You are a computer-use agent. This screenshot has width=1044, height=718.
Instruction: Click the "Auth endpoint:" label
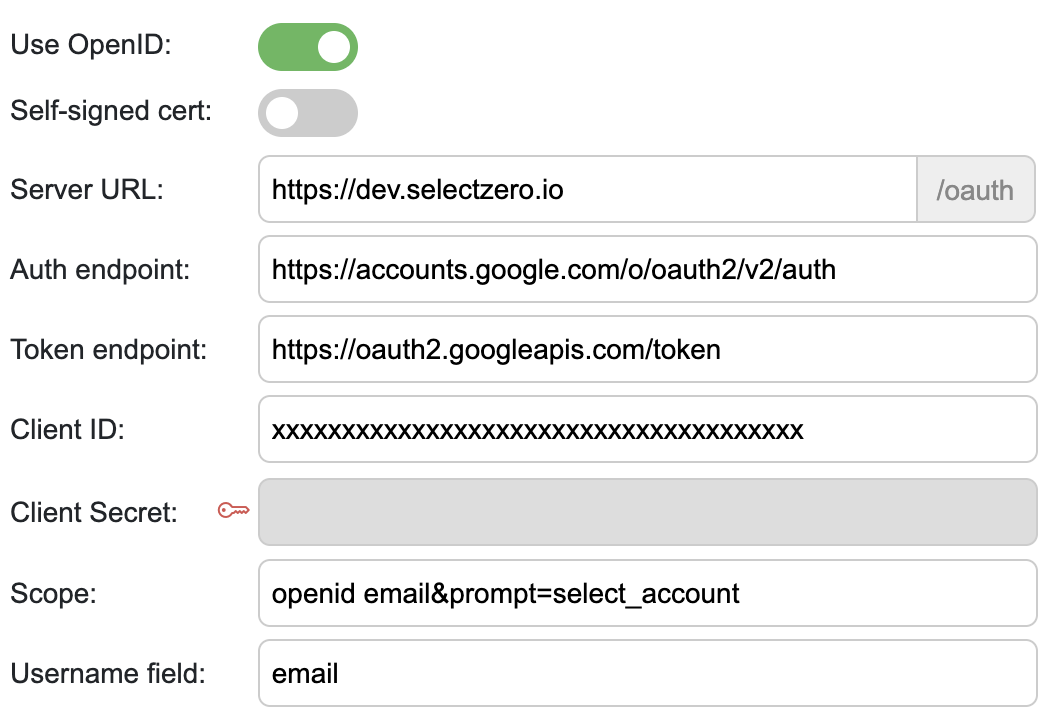pos(103,270)
